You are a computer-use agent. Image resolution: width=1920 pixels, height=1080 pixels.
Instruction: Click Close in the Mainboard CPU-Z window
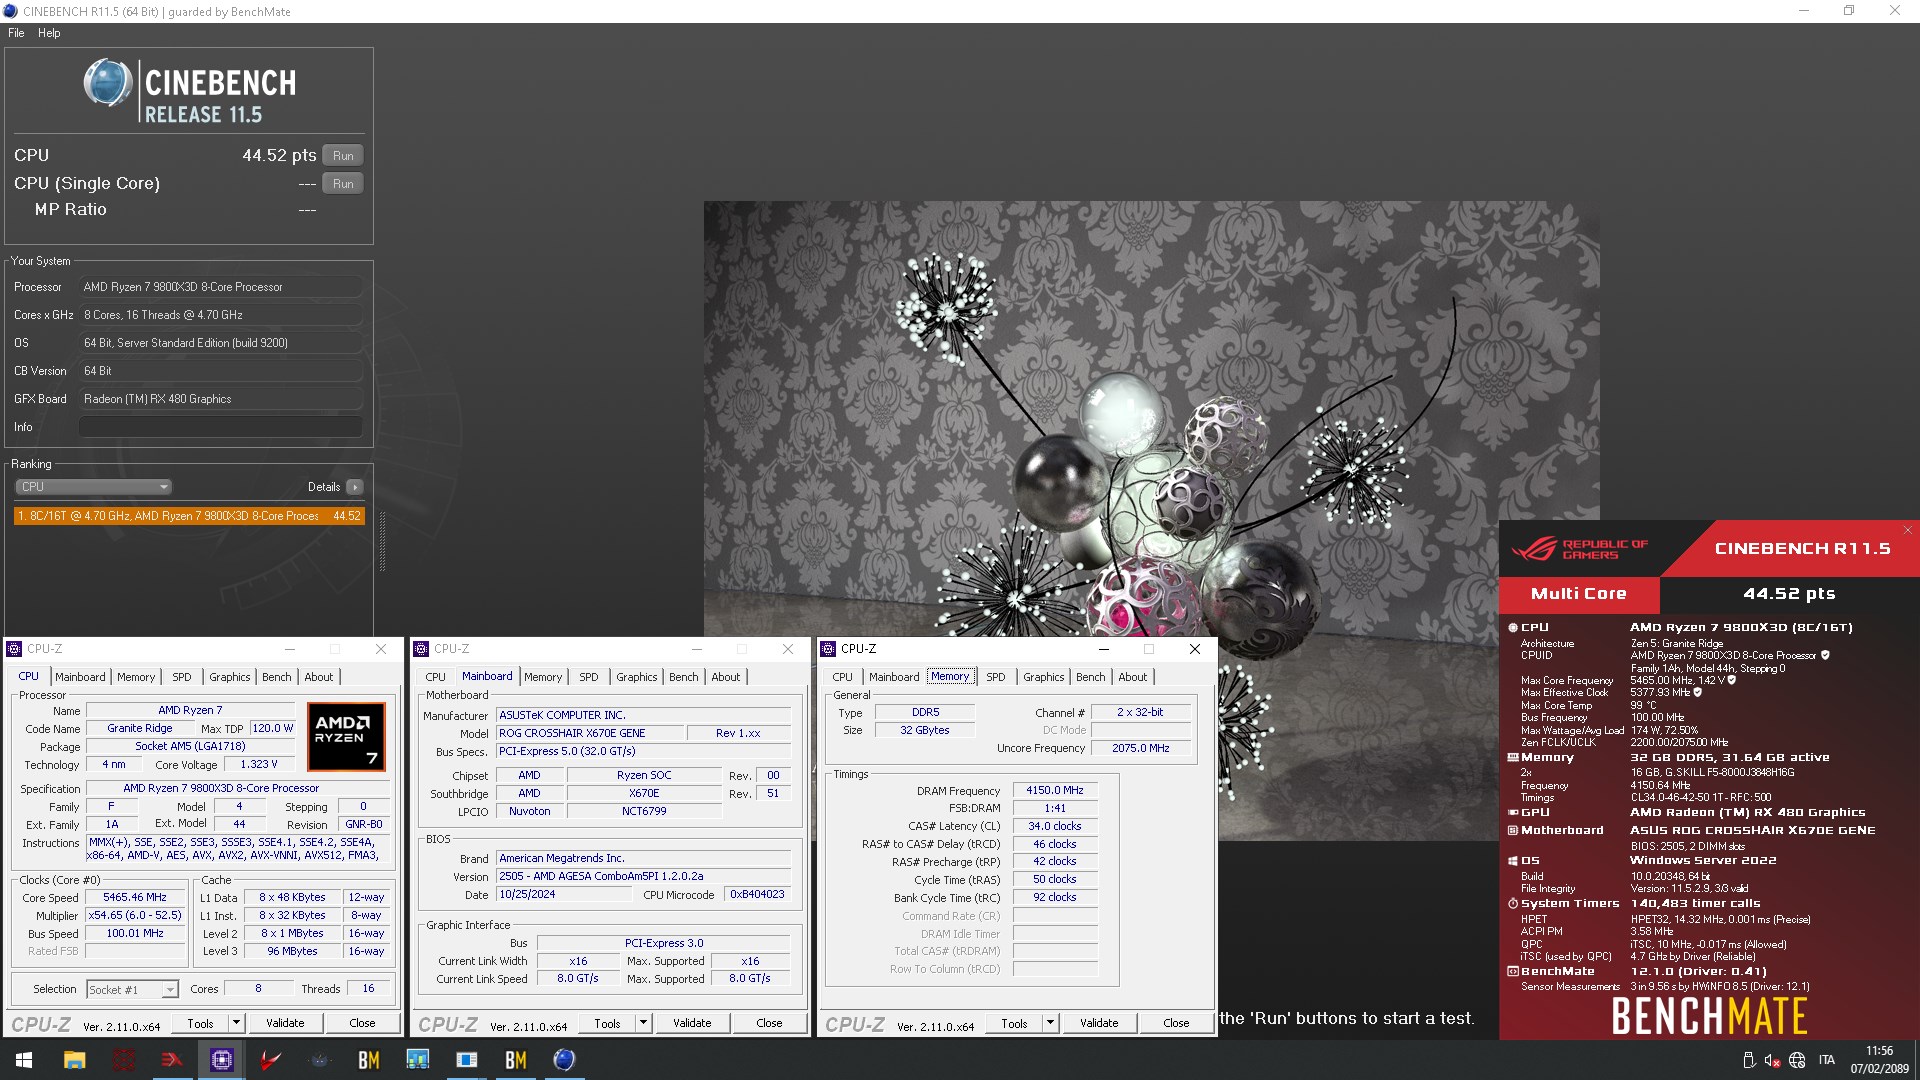pyautogui.click(x=769, y=1023)
